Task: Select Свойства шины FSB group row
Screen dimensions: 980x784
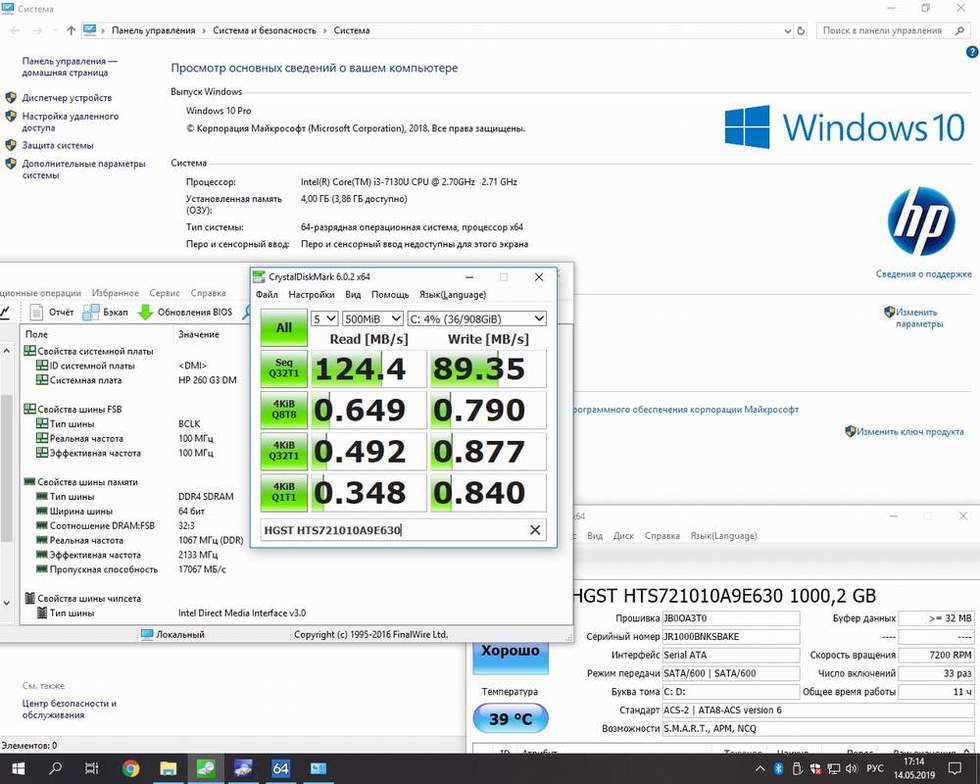Action: click(x=73, y=409)
